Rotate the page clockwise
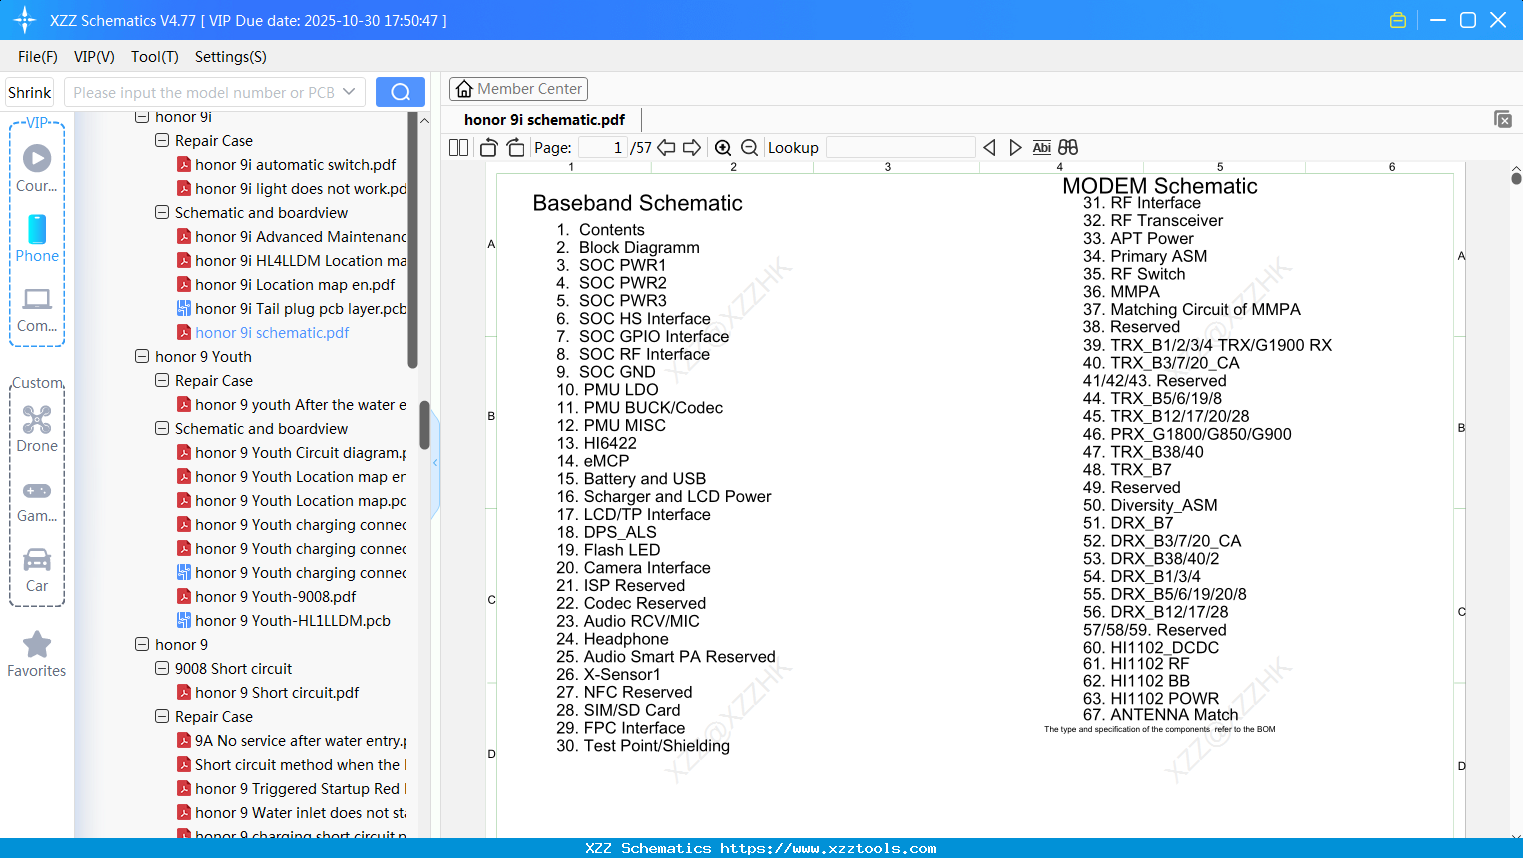 click(515, 148)
